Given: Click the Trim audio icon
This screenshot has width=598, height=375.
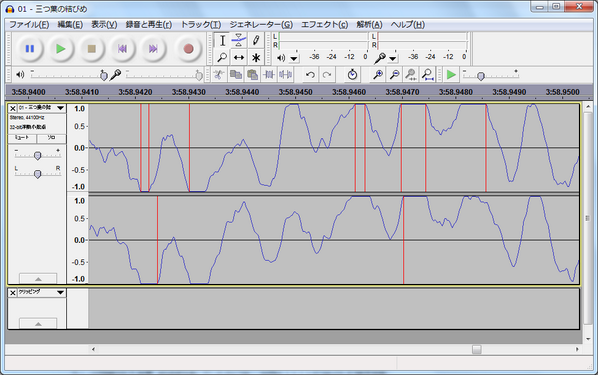Looking at the screenshot, I should 269,75.
